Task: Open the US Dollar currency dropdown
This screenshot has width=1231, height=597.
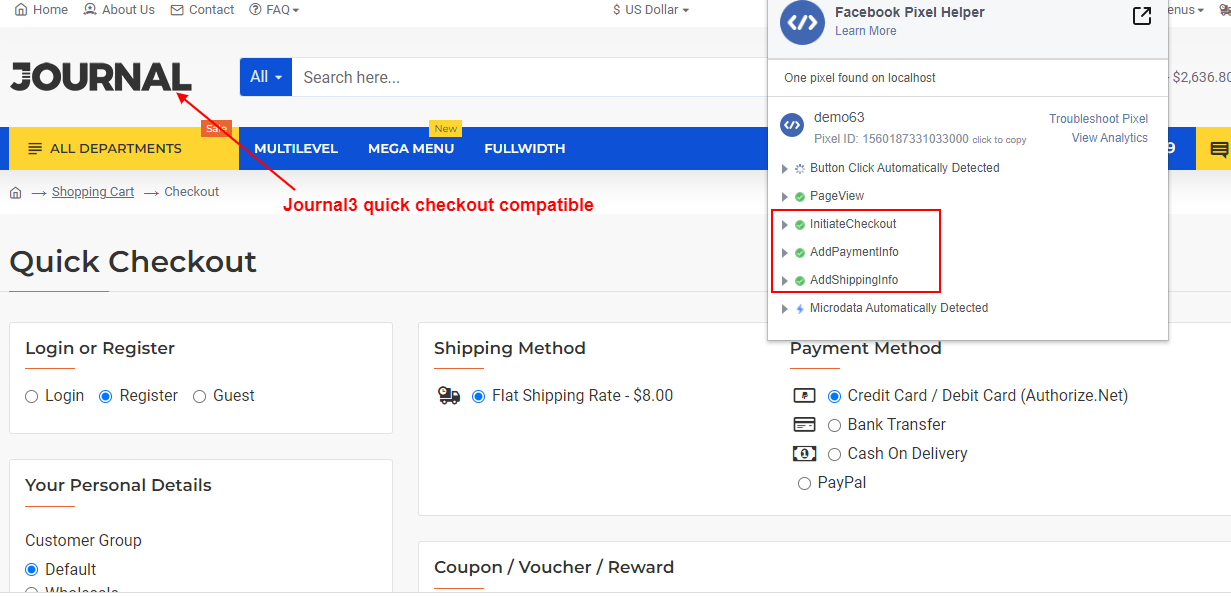Action: [650, 9]
